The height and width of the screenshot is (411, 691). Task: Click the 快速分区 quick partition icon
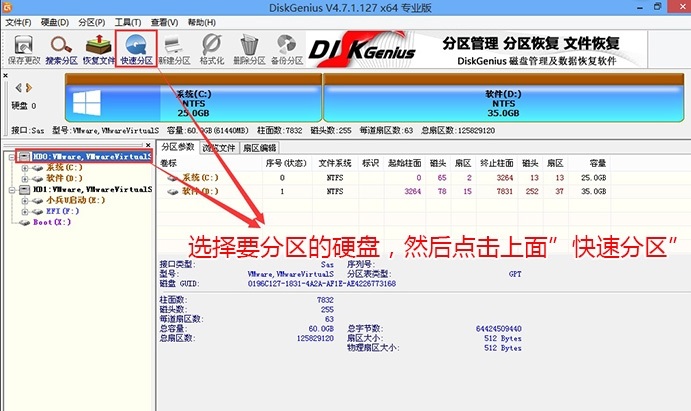pos(136,49)
